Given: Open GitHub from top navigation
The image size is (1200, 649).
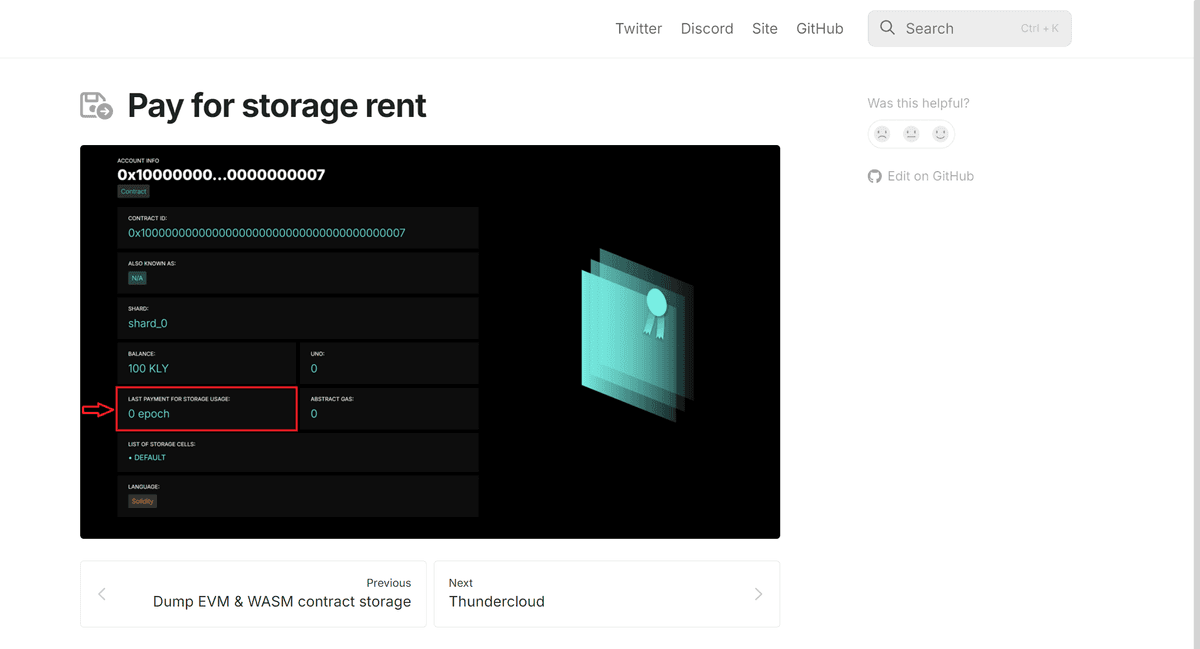Looking at the screenshot, I should tap(820, 28).
